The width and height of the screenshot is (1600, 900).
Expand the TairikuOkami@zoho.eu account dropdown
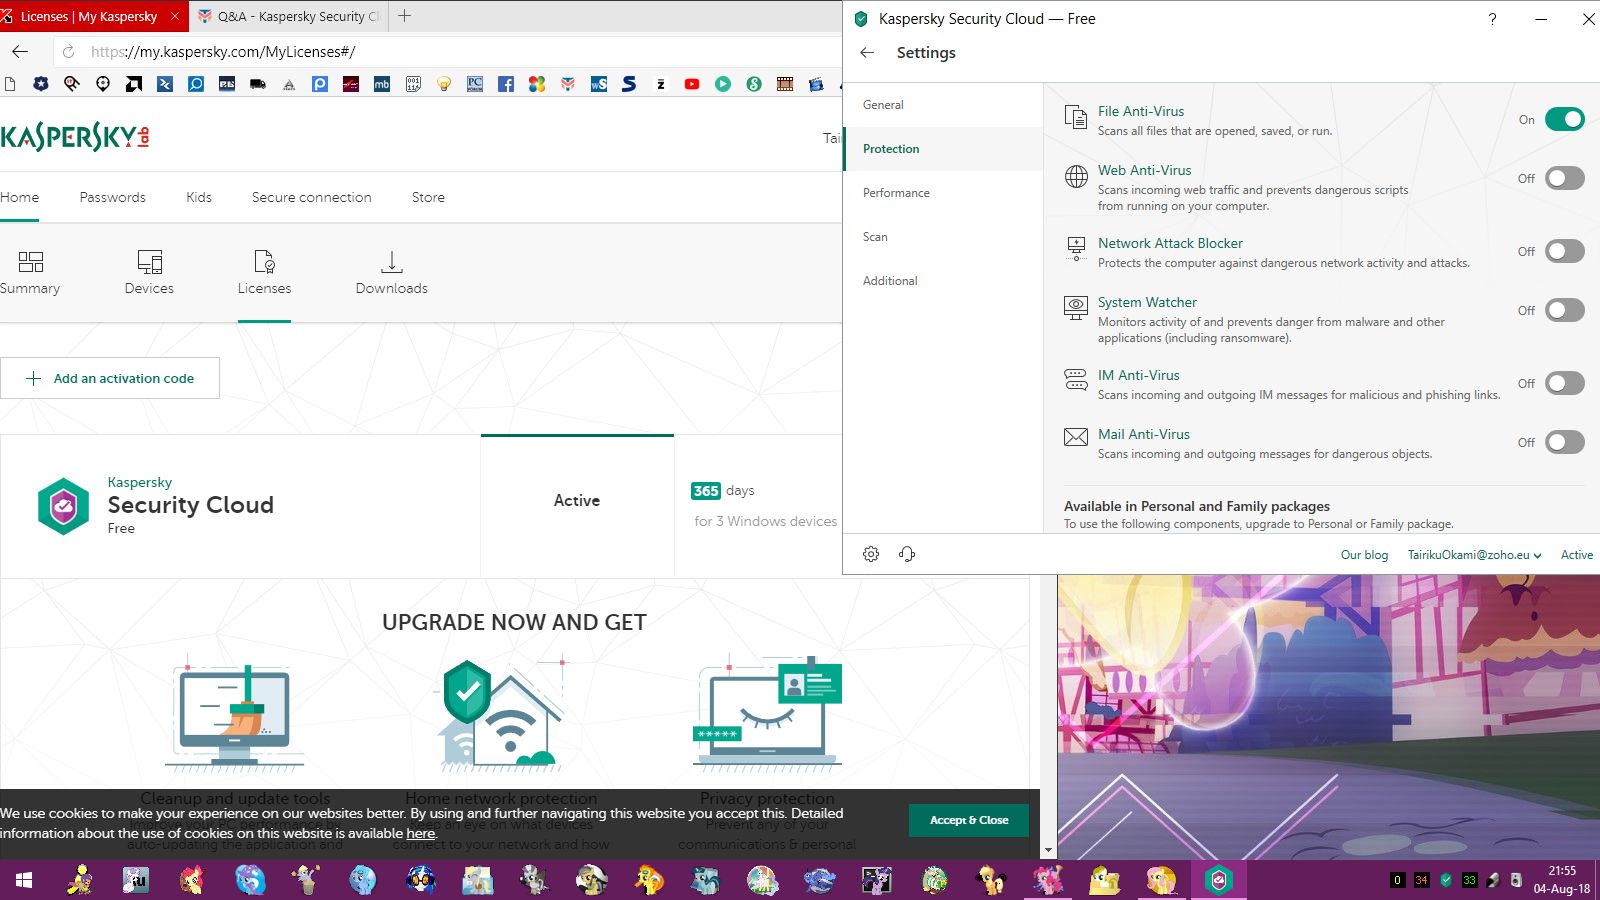pos(1475,555)
